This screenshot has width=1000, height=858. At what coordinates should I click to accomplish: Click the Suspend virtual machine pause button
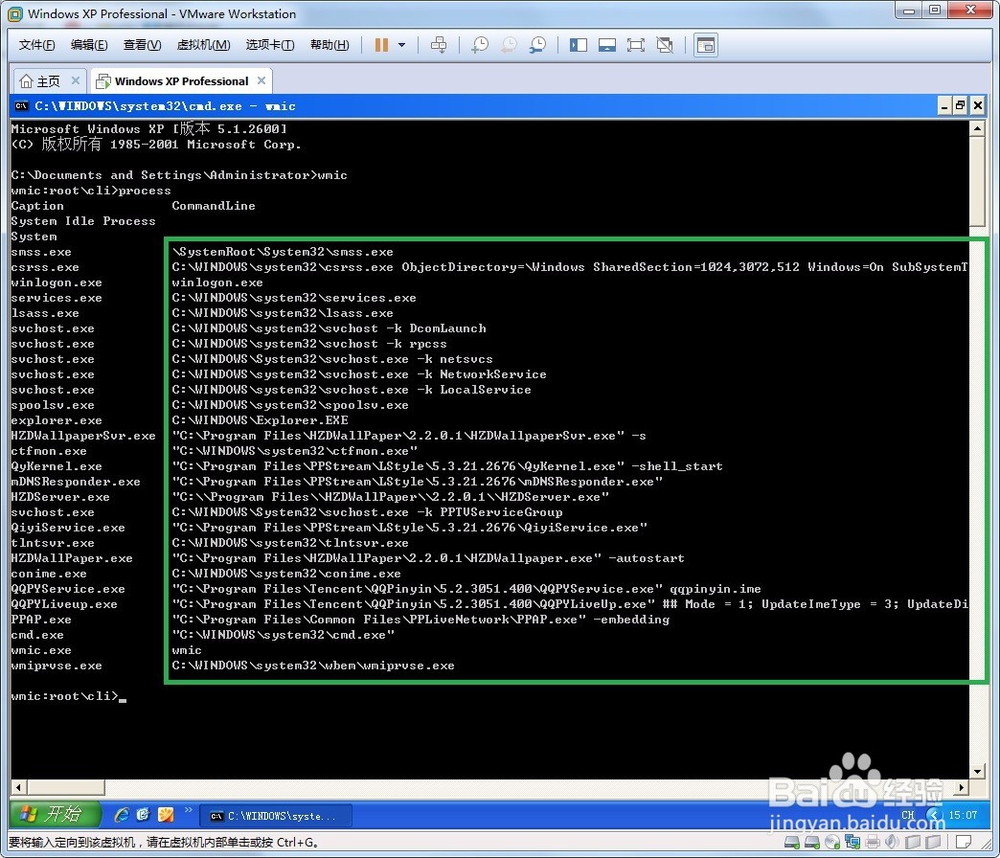[381, 45]
